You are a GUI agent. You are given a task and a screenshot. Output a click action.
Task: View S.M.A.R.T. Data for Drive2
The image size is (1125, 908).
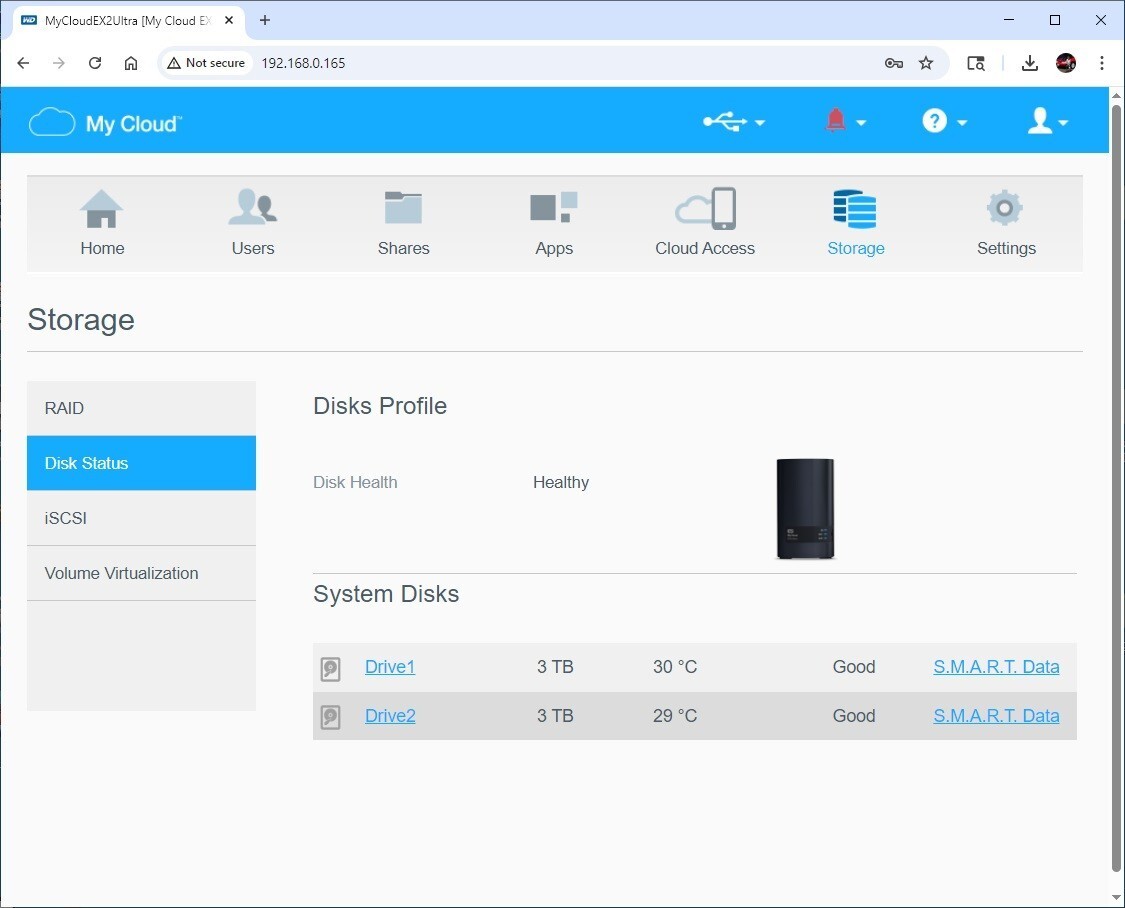tap(996, 716)
